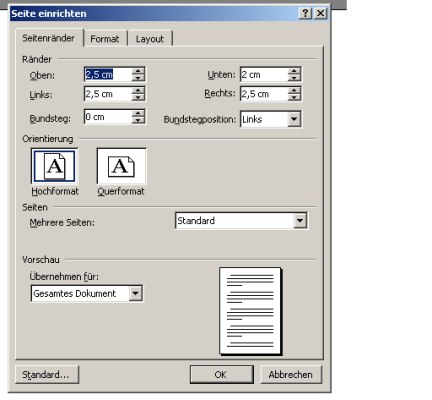Confirm settings with the OK button

222,374
